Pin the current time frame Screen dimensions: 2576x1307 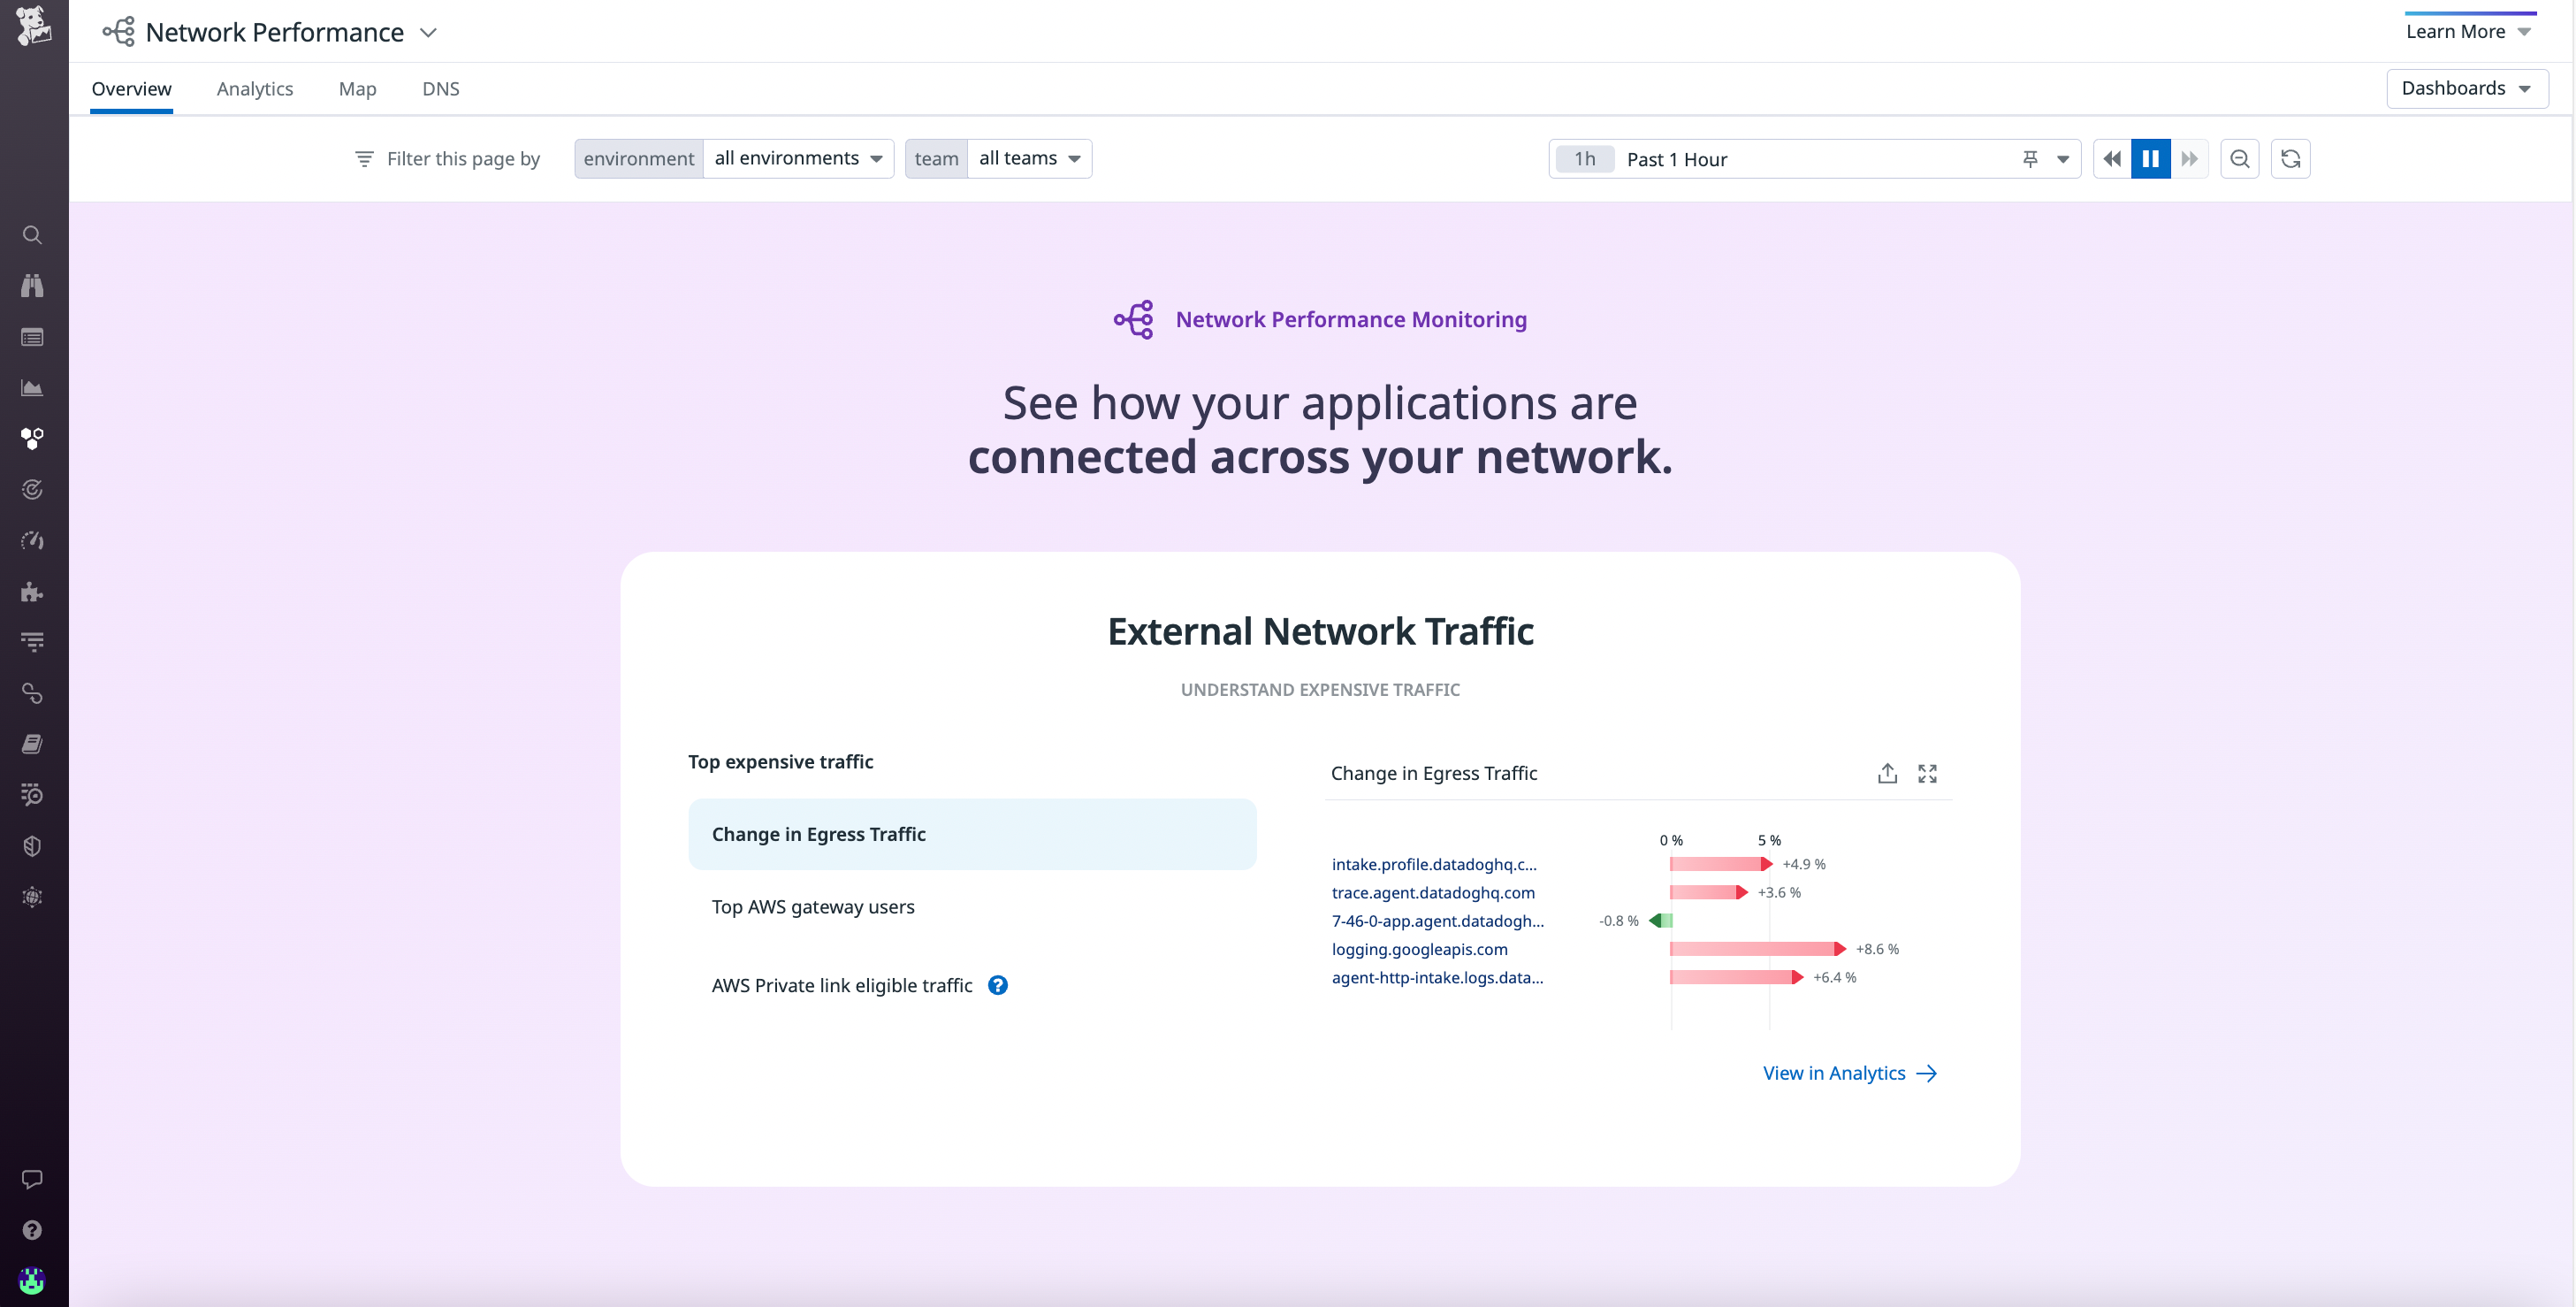coord(2029,158)
